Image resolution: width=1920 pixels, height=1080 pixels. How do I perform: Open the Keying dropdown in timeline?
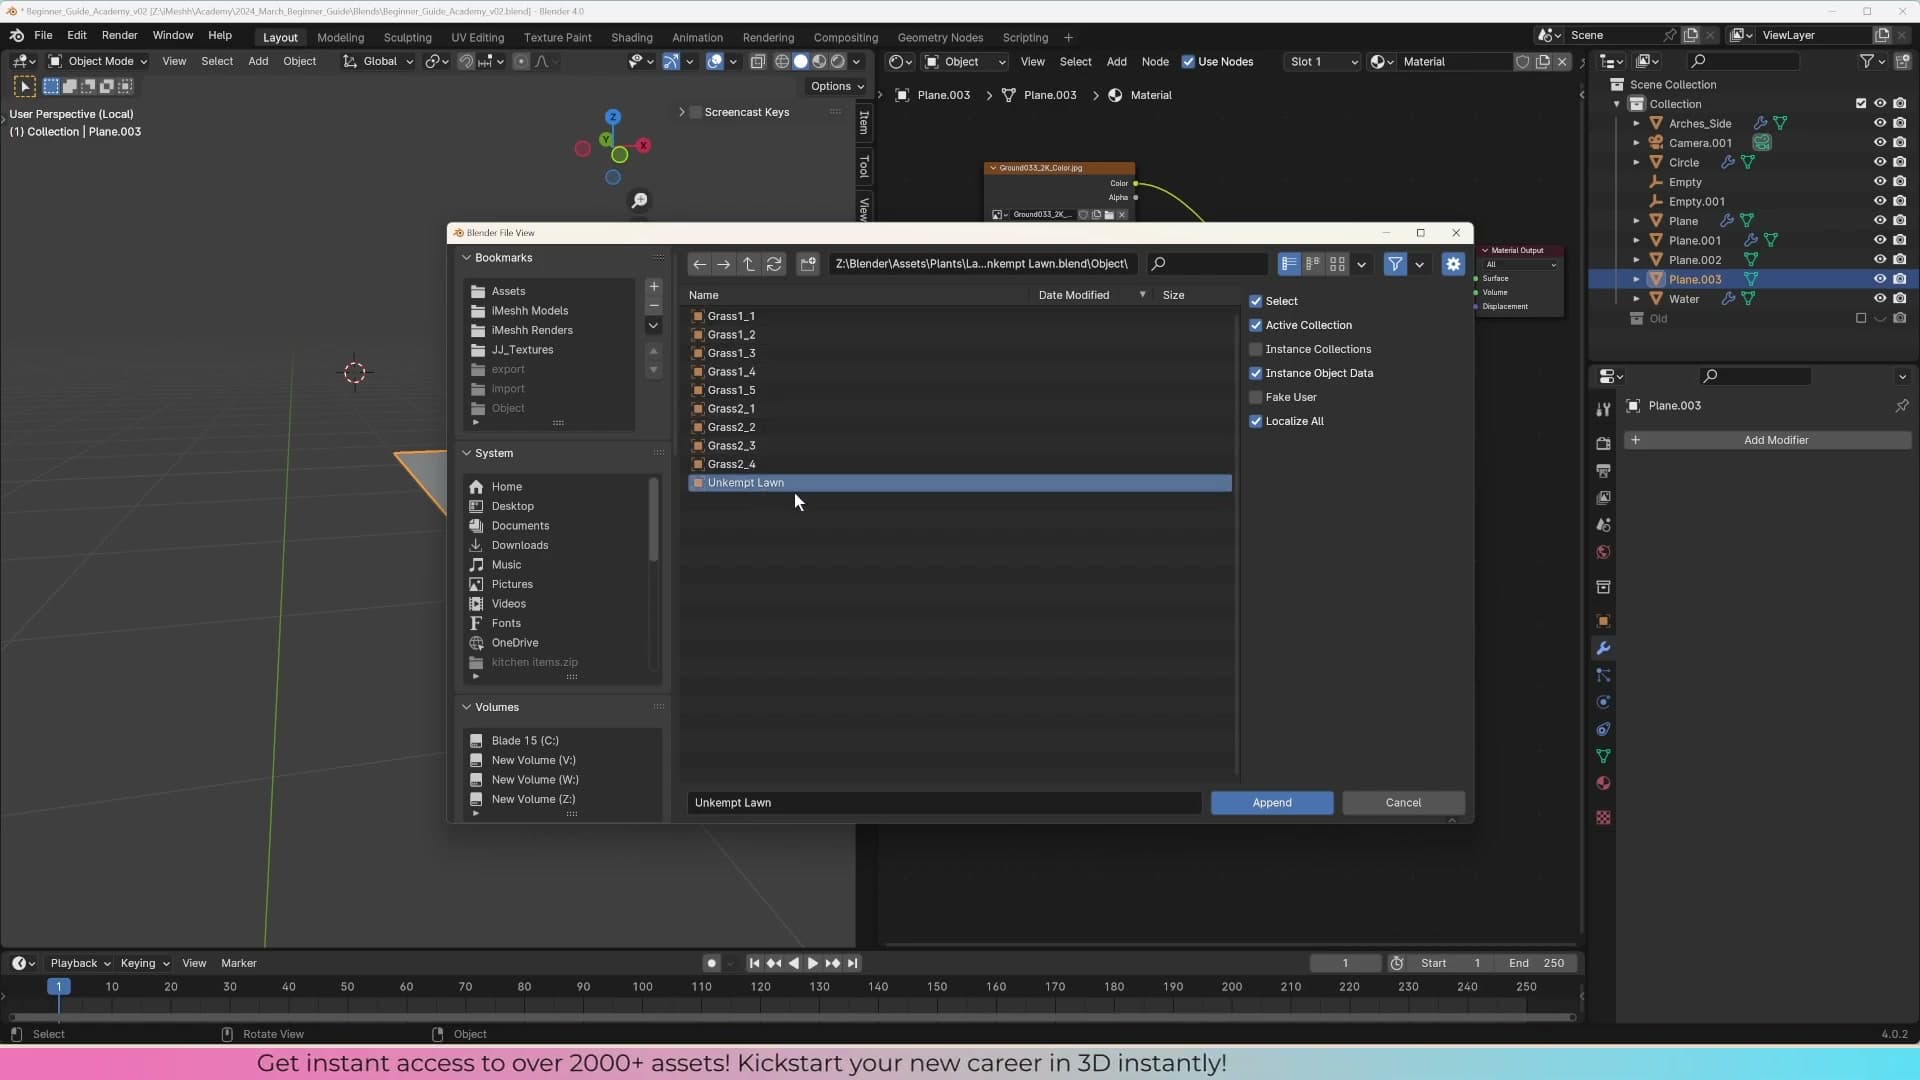click(145, 963)
